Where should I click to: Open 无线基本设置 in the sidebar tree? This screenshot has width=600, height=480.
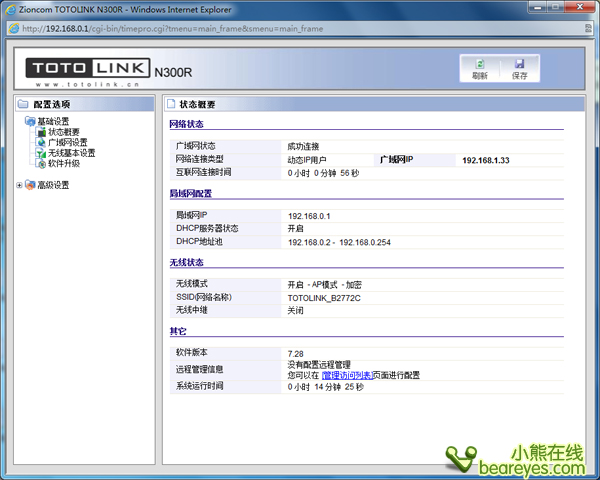tap(72, 153)
